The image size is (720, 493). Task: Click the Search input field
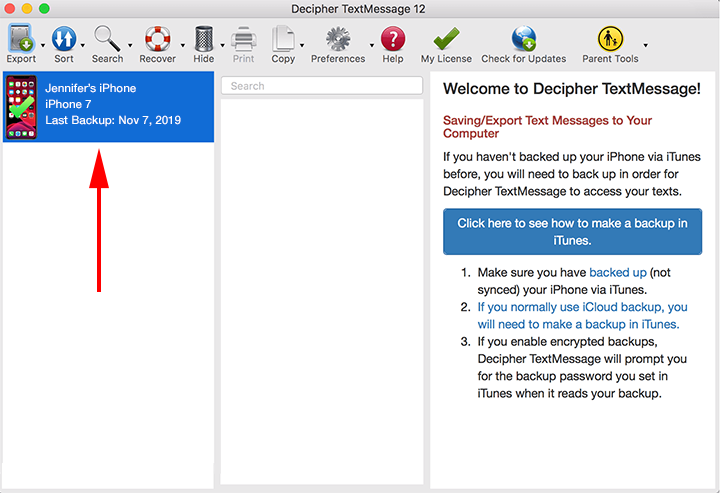click(322, 86)
